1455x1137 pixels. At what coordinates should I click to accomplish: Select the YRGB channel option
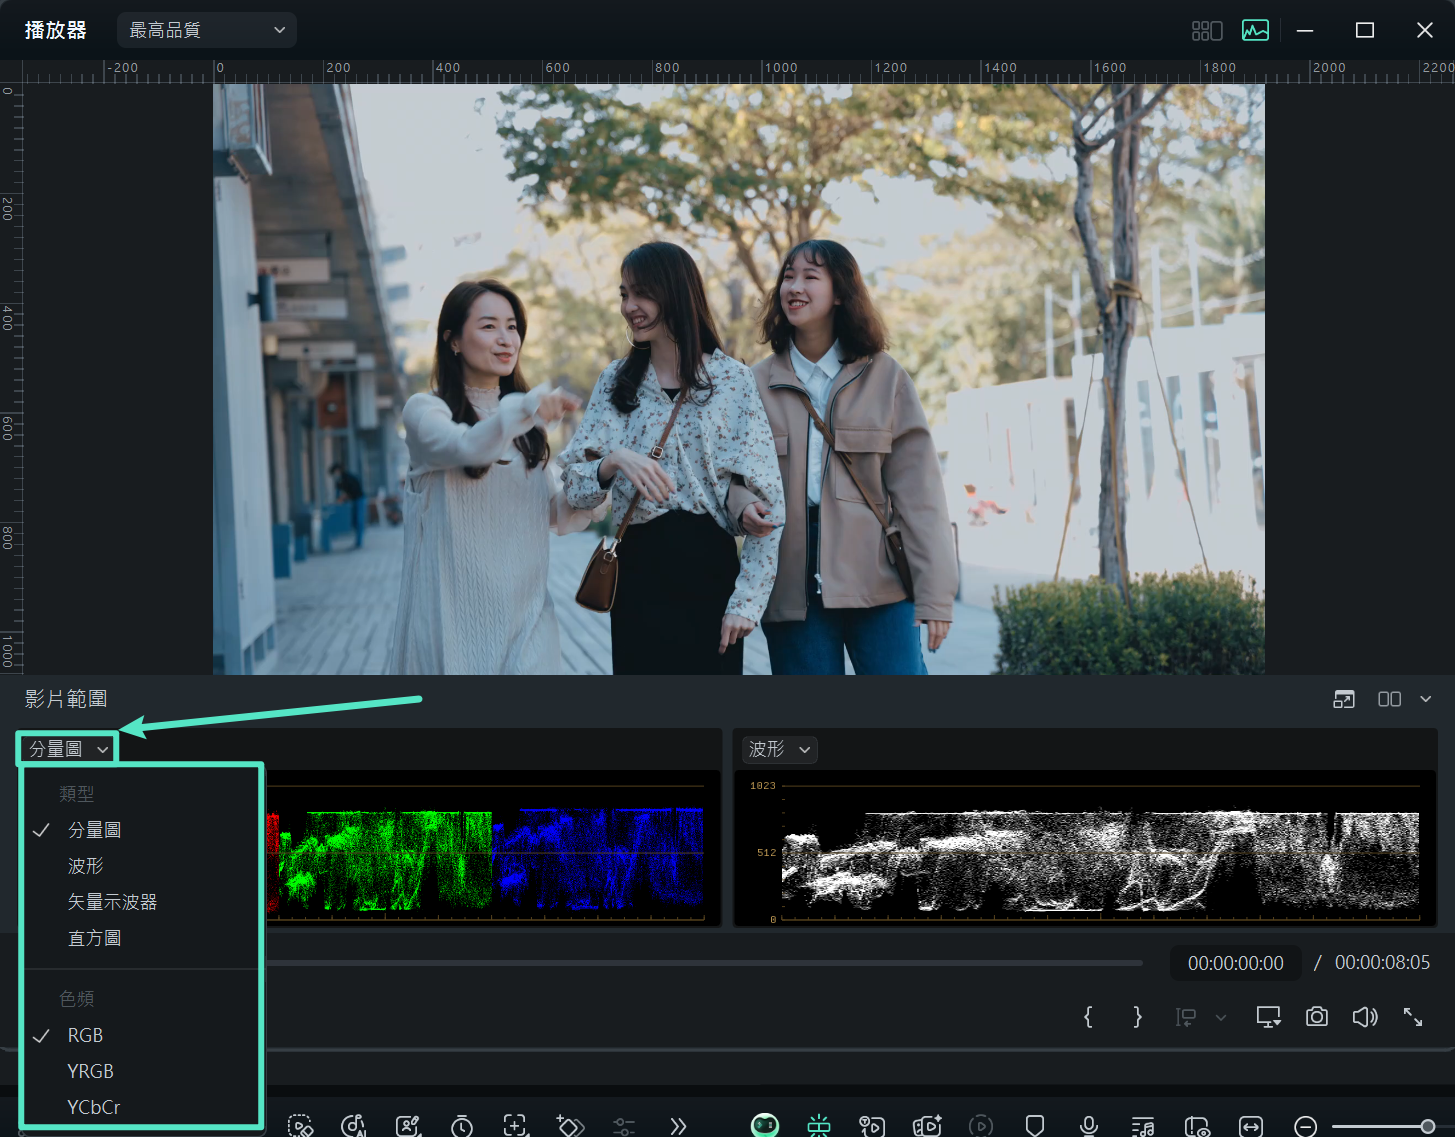point(90,1071)
